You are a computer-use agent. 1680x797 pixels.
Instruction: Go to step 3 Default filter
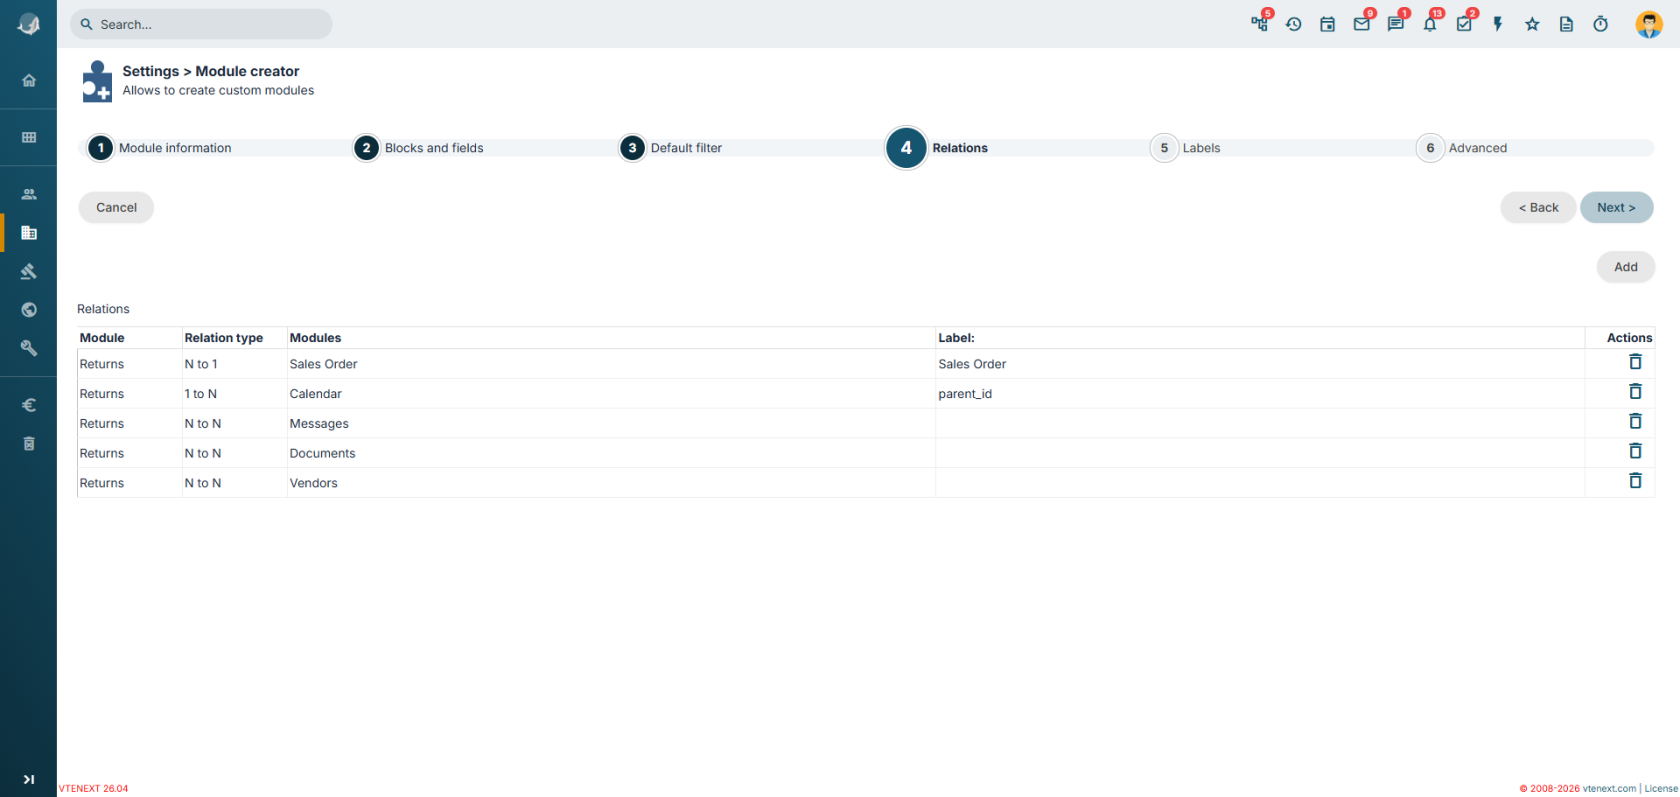671,148
